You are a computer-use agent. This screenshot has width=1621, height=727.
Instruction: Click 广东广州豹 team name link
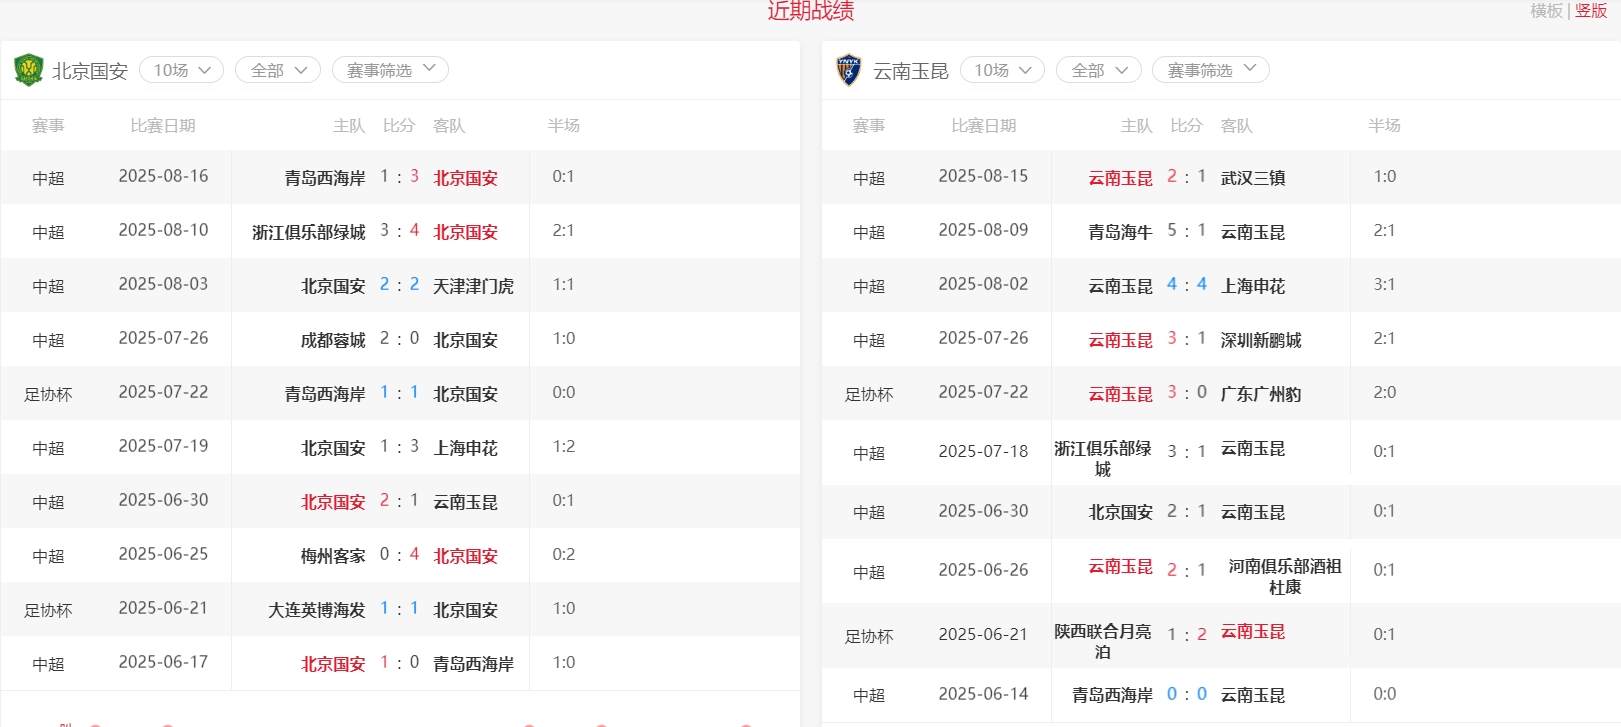[1261, 394]
